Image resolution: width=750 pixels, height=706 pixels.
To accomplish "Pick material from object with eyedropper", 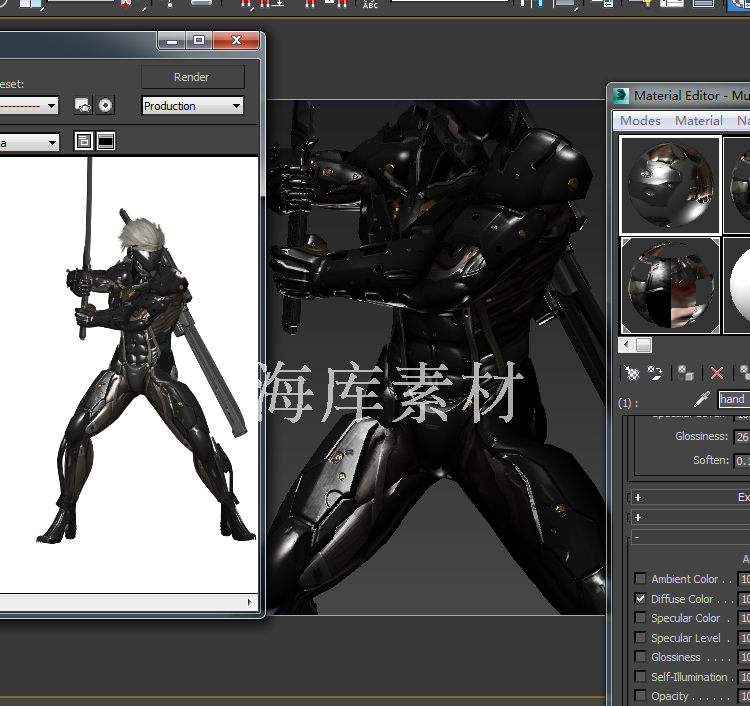I will [702, 399].
